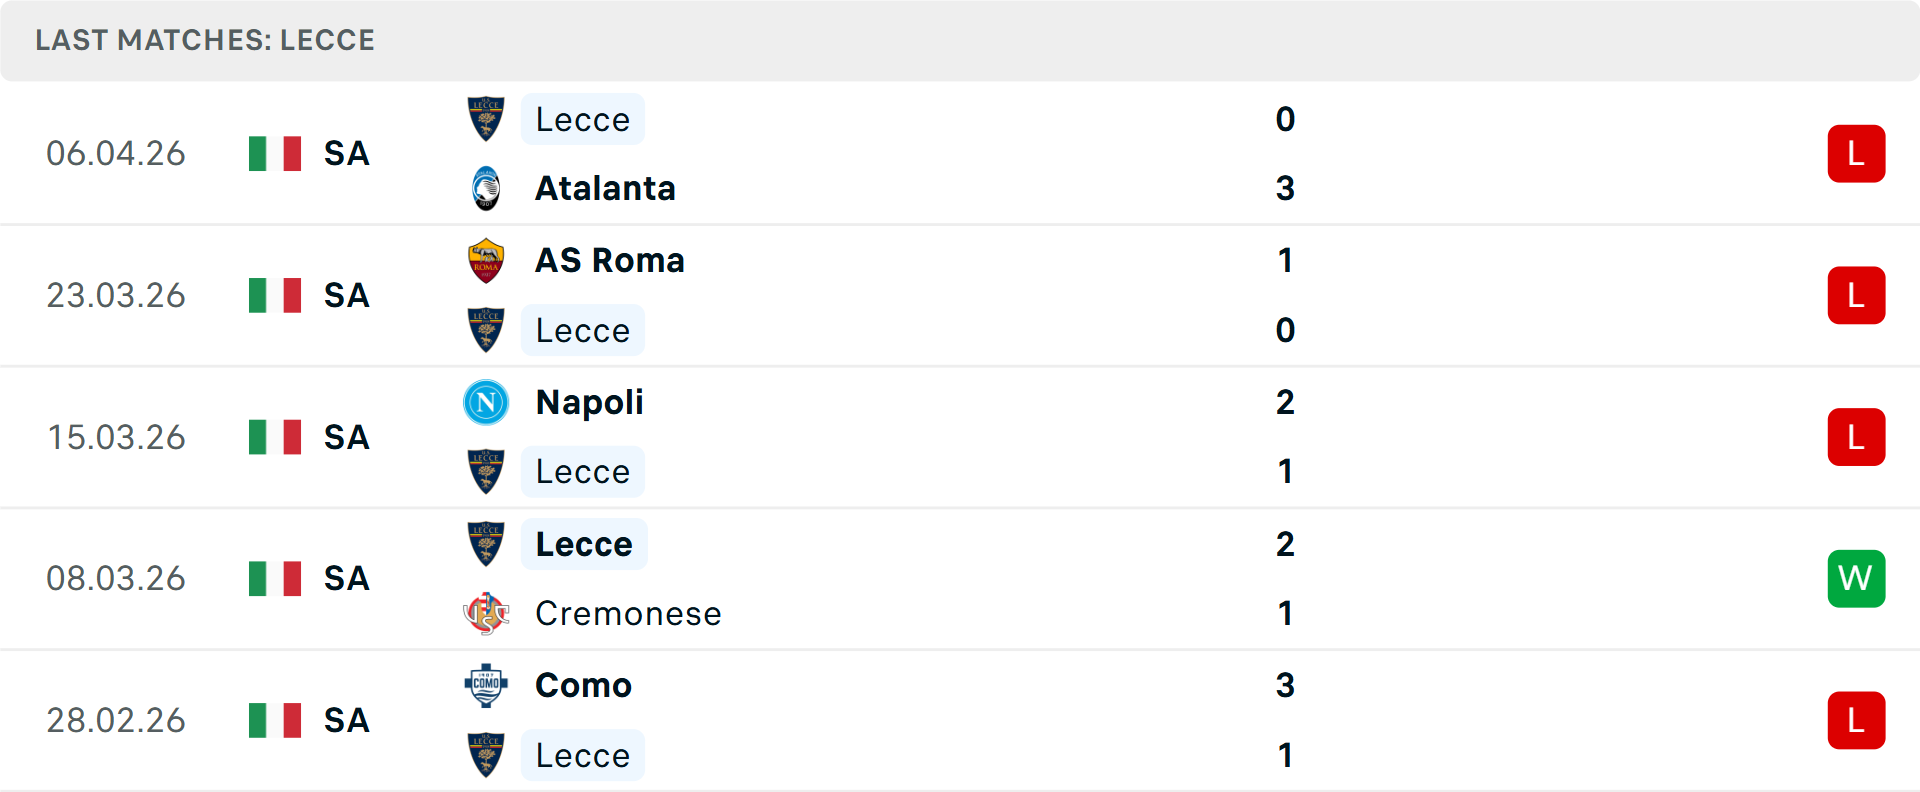Open the AS Roma team link

[610, 260]
